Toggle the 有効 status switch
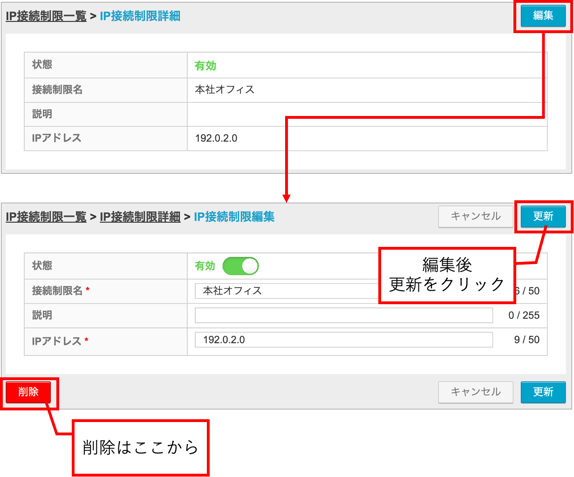 pyautogui.click(x=241, y=266)
